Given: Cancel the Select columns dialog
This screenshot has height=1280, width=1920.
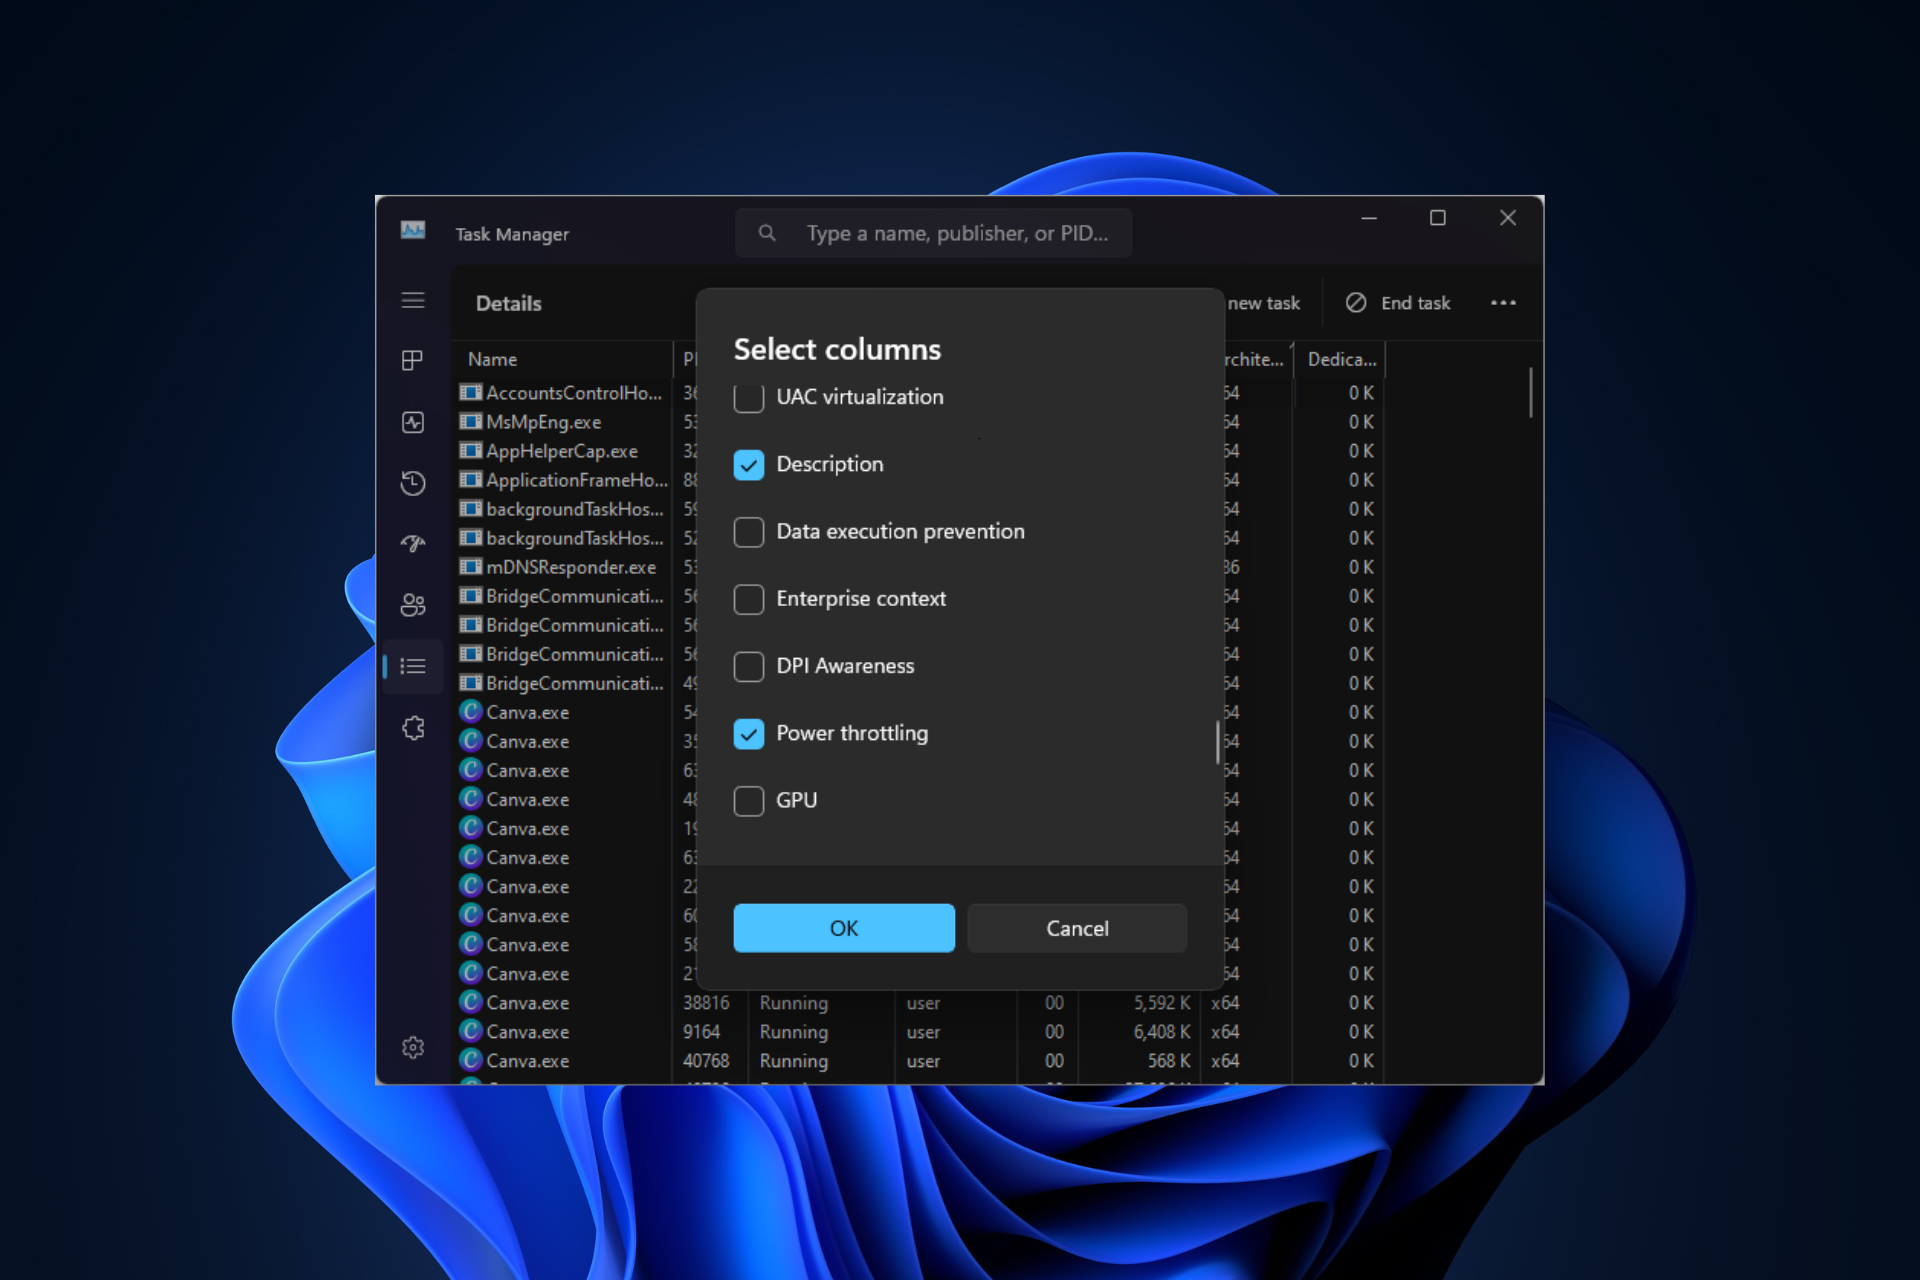Looking at the screenshot, I should [1077, 928].
